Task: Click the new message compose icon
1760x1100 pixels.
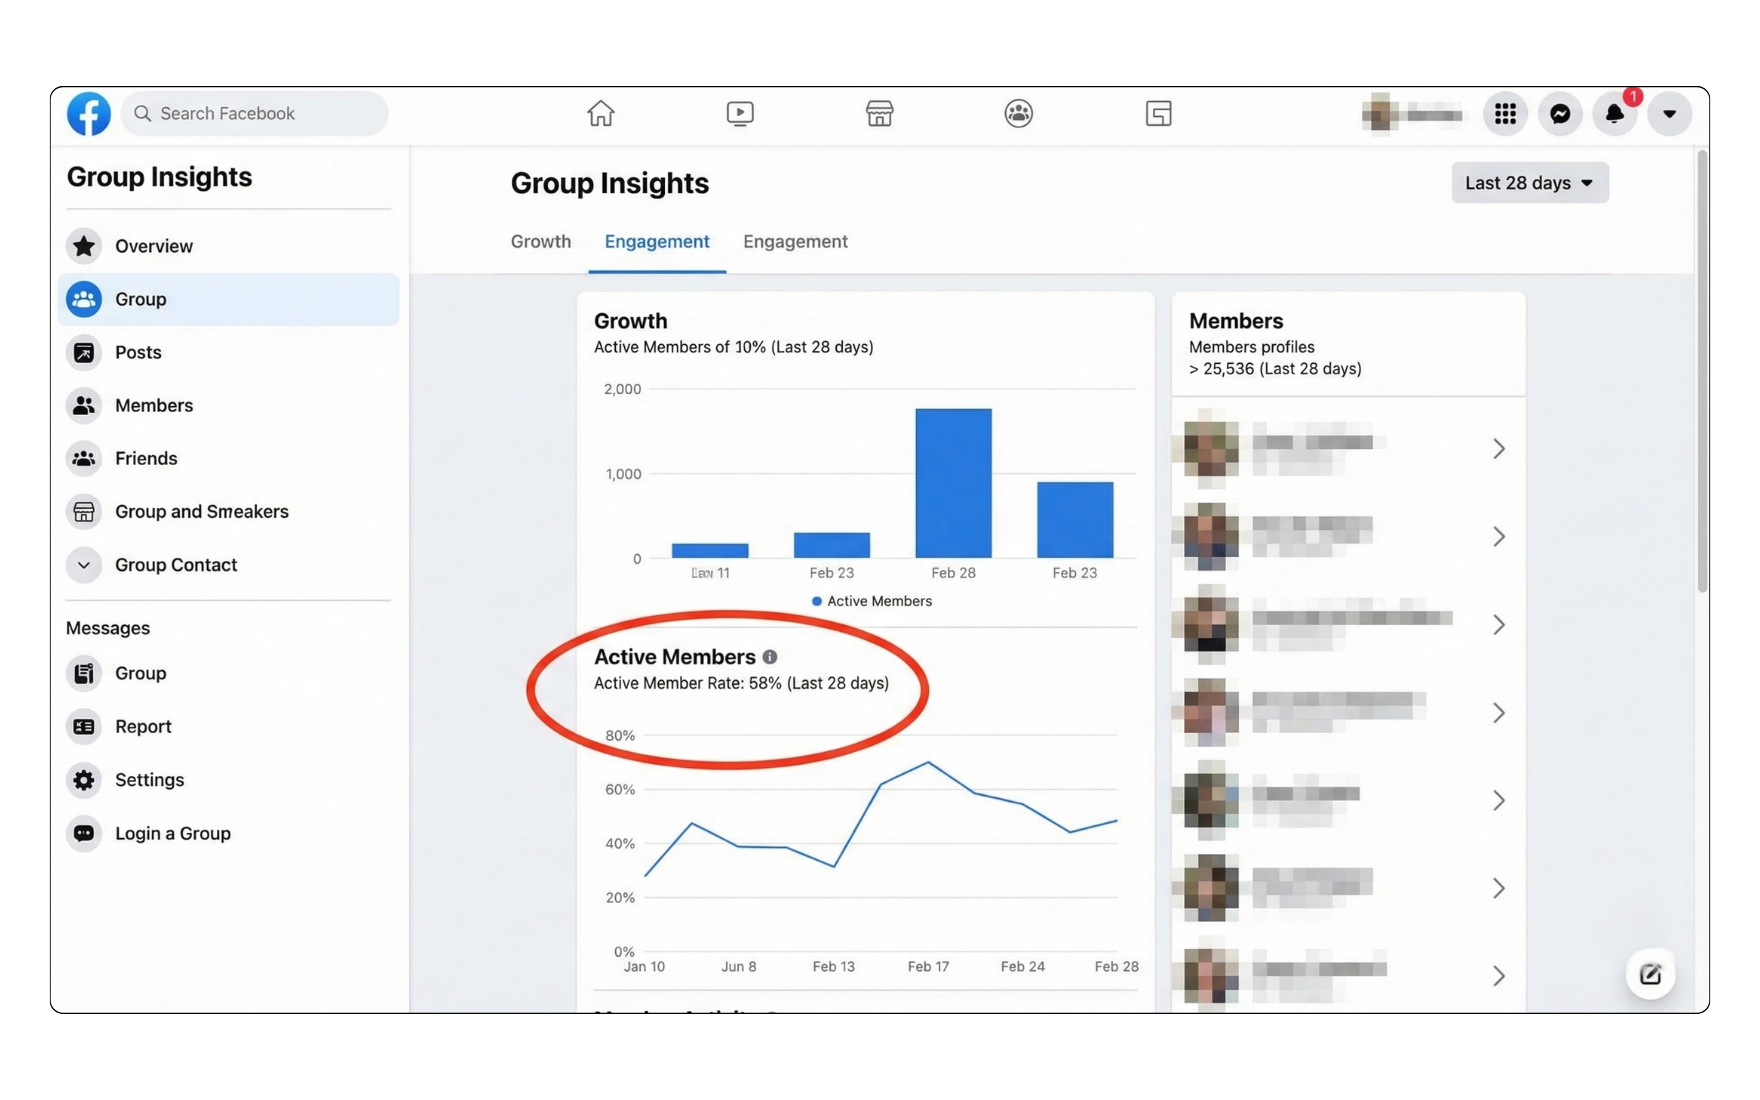Action: tap(1650, 974)
